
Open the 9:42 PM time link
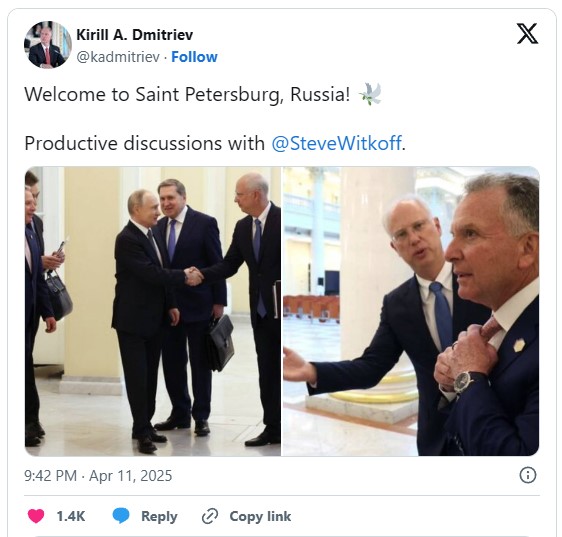point(51,476)
